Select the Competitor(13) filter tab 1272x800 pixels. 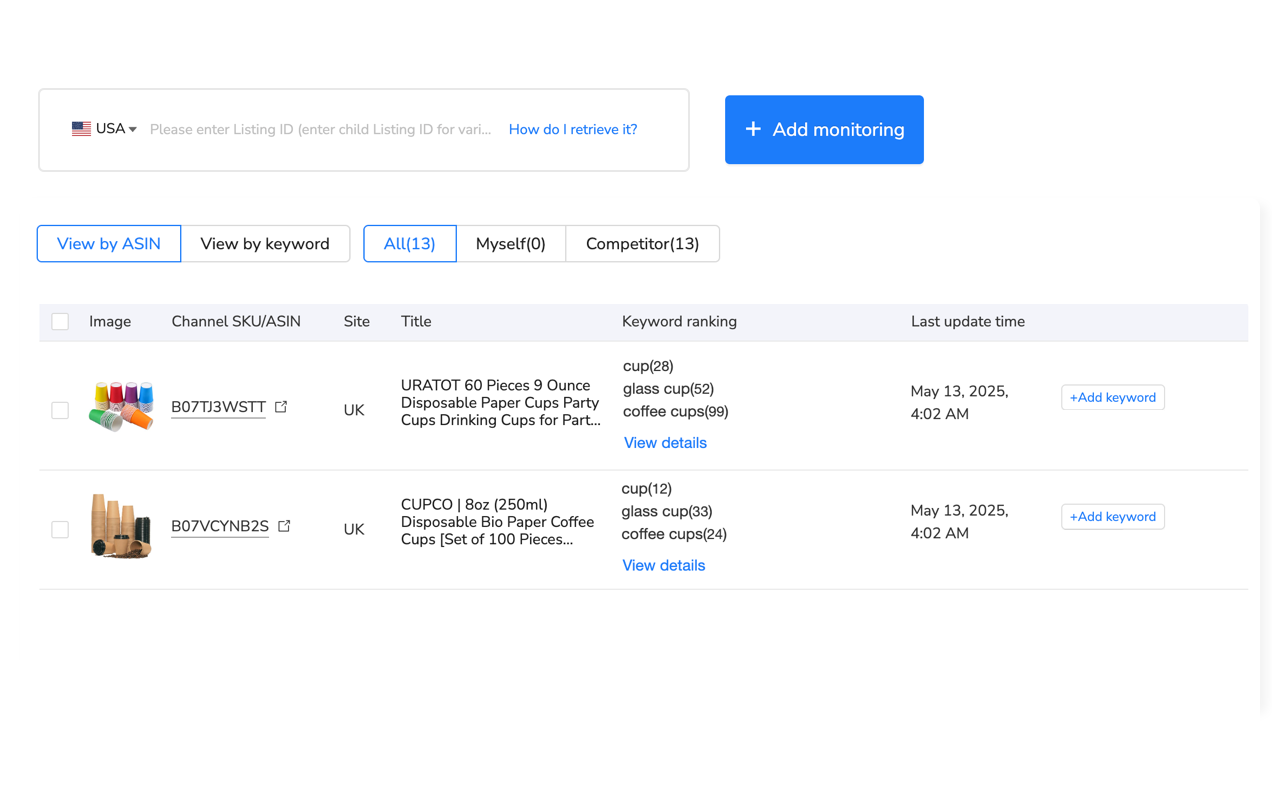(643, 243)
